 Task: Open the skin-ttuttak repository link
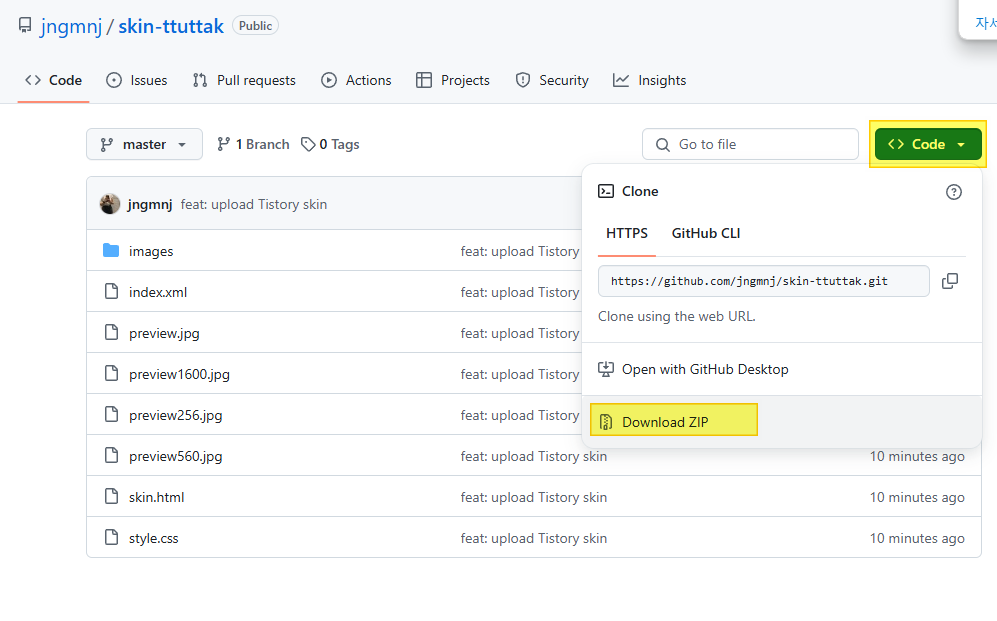[x=170, y=26]
